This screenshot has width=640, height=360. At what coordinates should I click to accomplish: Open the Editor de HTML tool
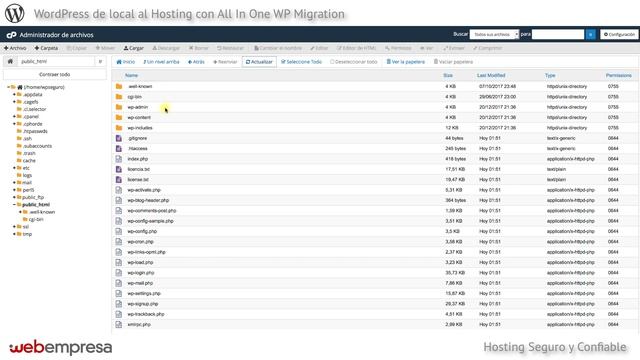[x=356, y=48]
